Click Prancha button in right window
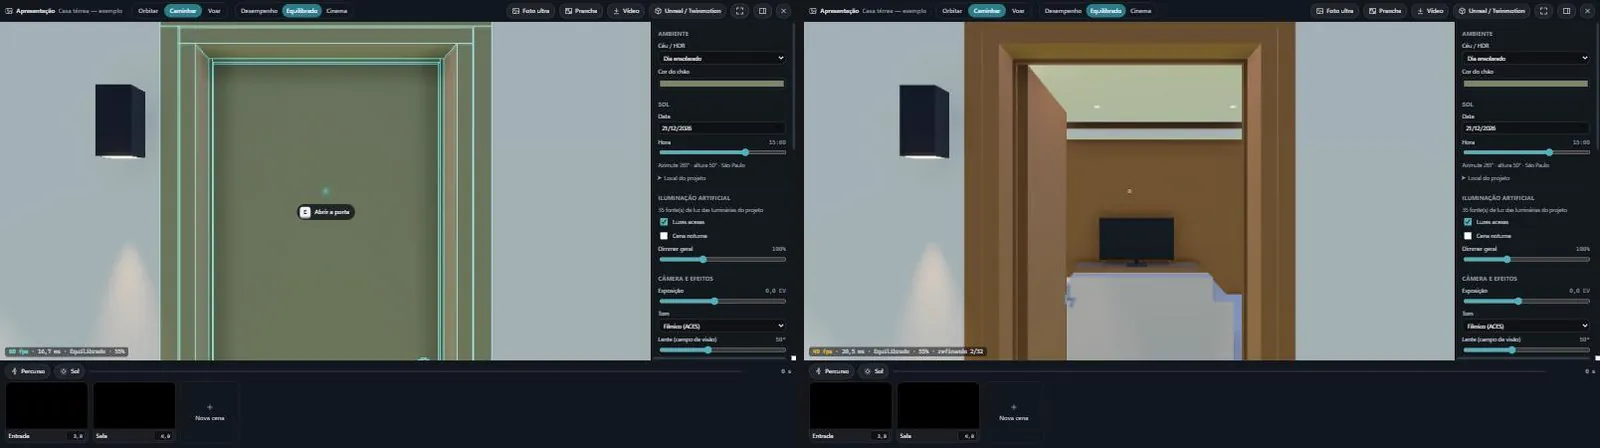The height and width of the screenshot is (448, 1600). [1385, 11]
